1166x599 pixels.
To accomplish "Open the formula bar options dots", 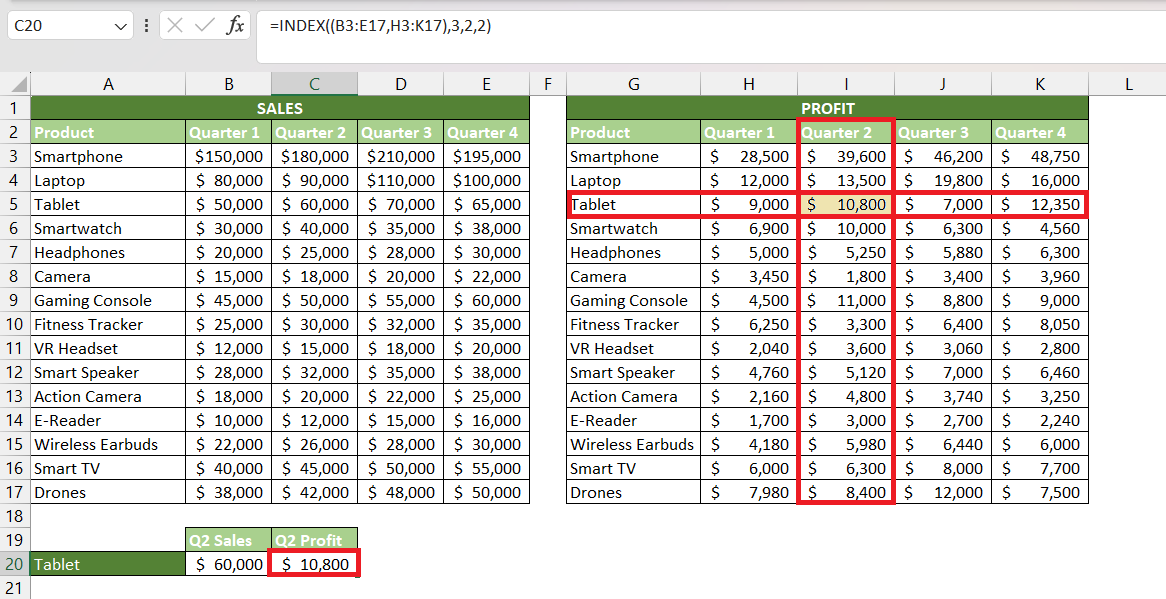I will pos(146,26).
